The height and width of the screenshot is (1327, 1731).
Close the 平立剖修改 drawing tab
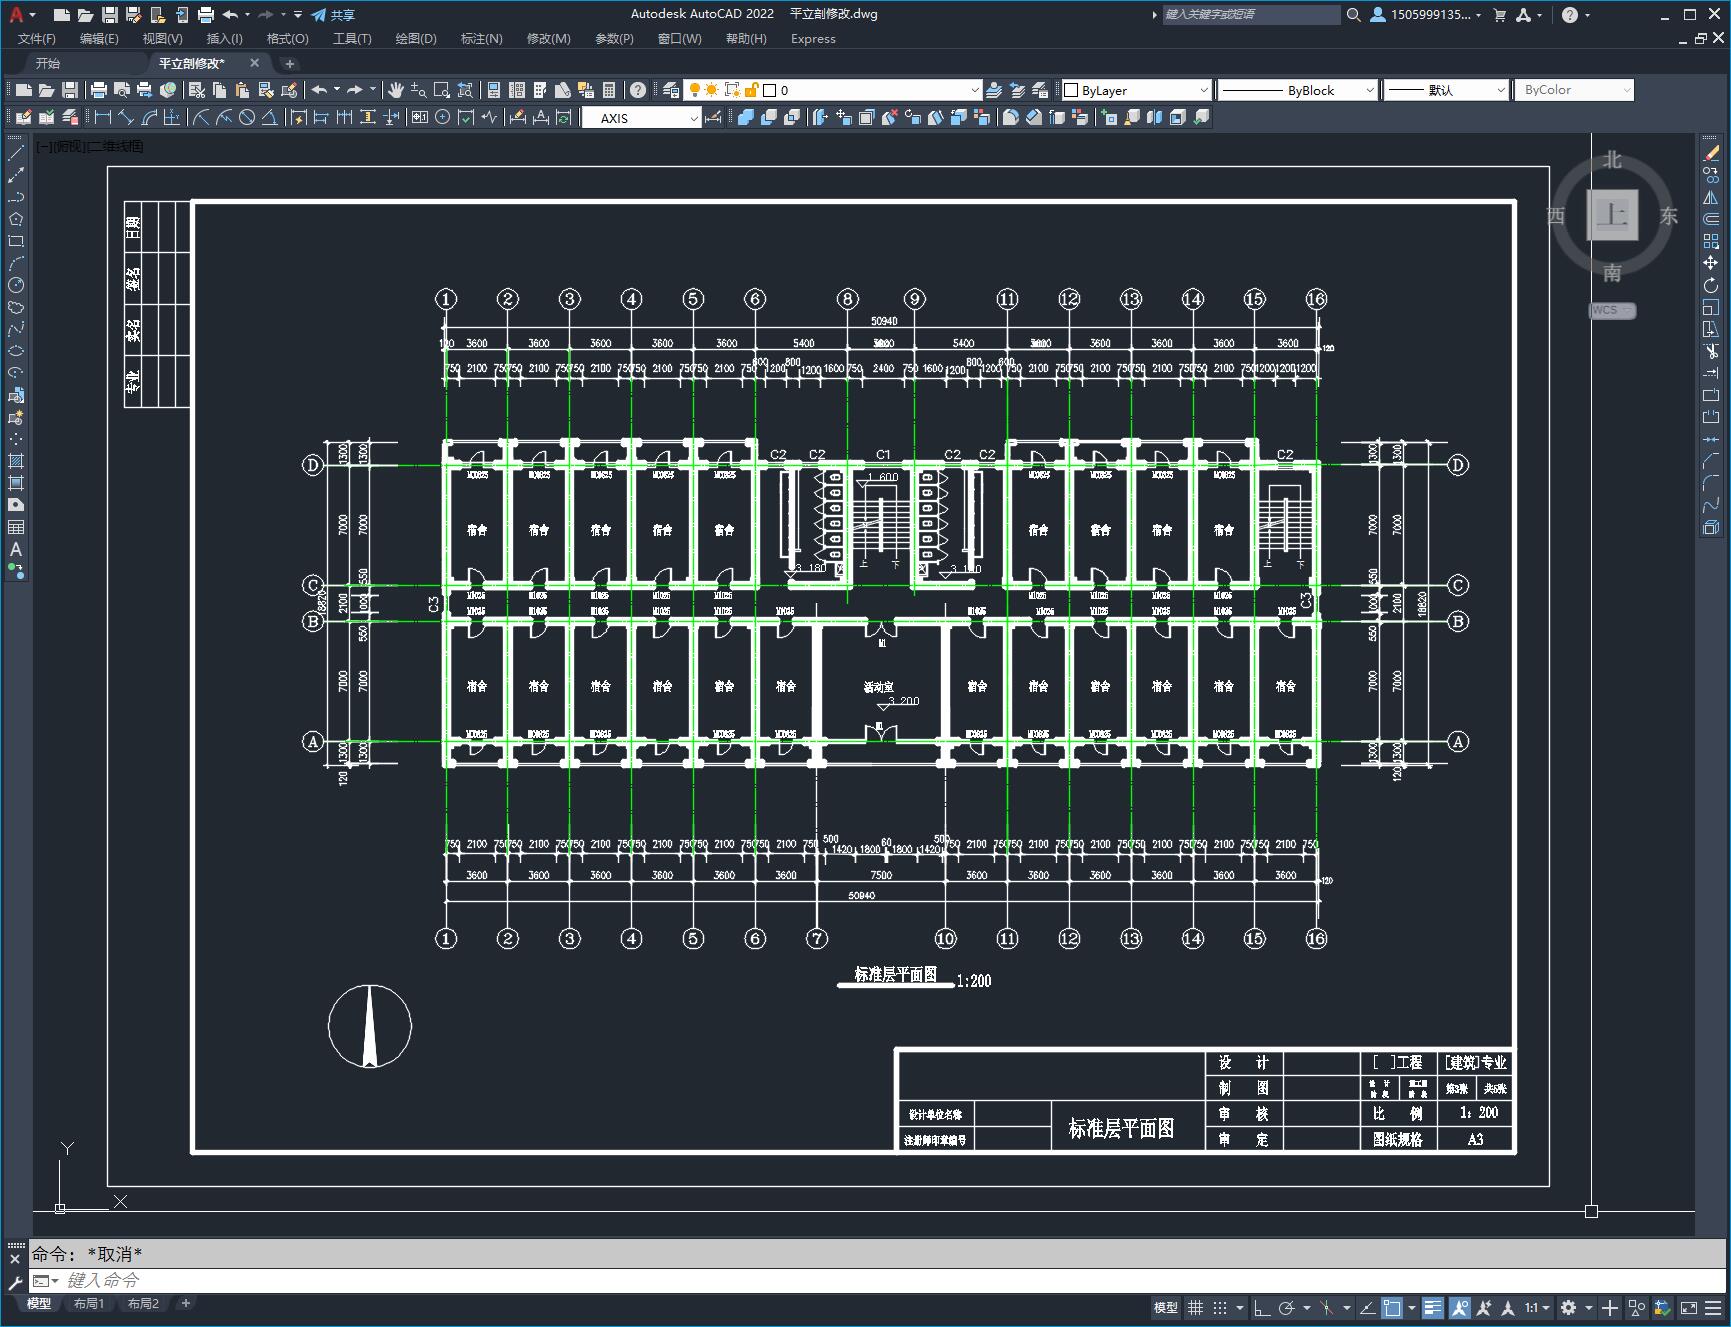[x=254, y=62]
